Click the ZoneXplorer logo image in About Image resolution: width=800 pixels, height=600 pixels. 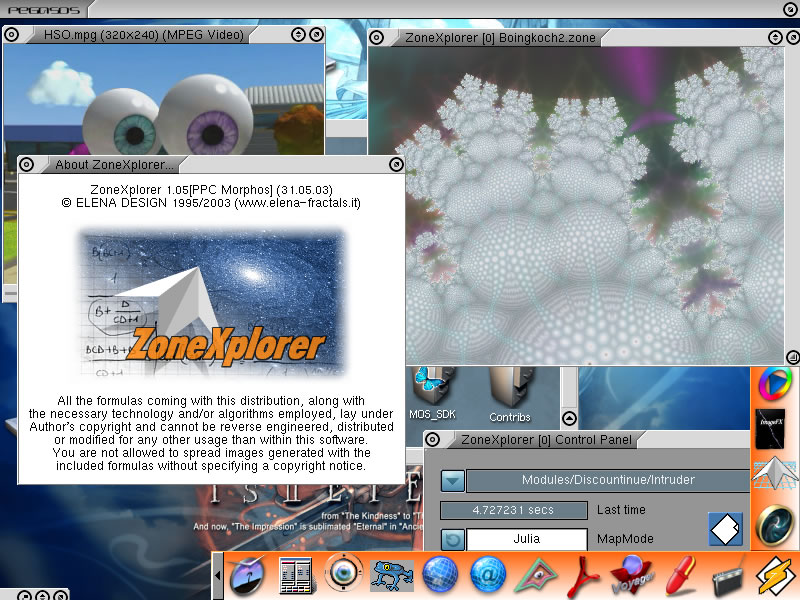211,303
